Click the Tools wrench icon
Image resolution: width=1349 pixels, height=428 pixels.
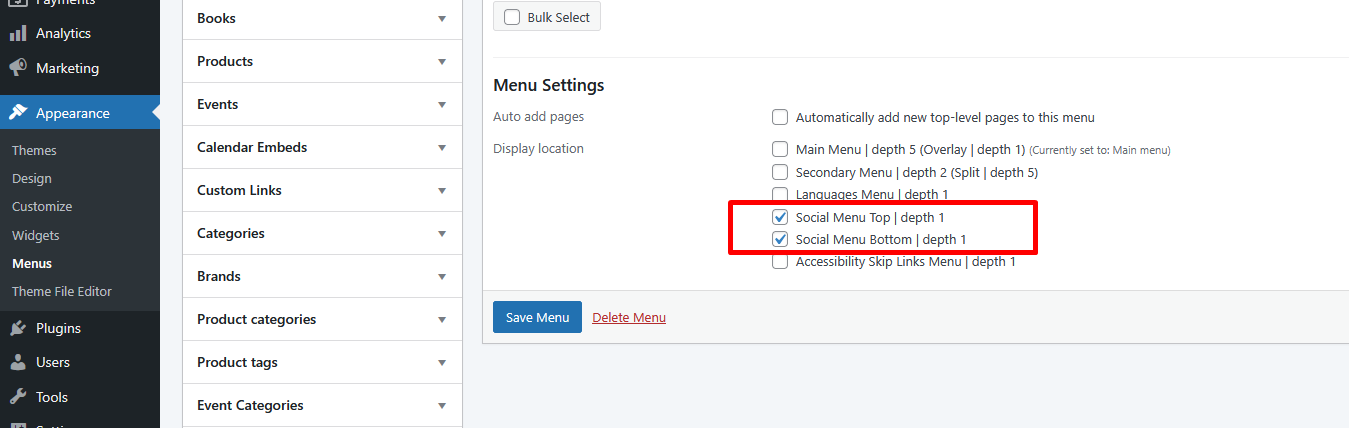coord(18,397)
